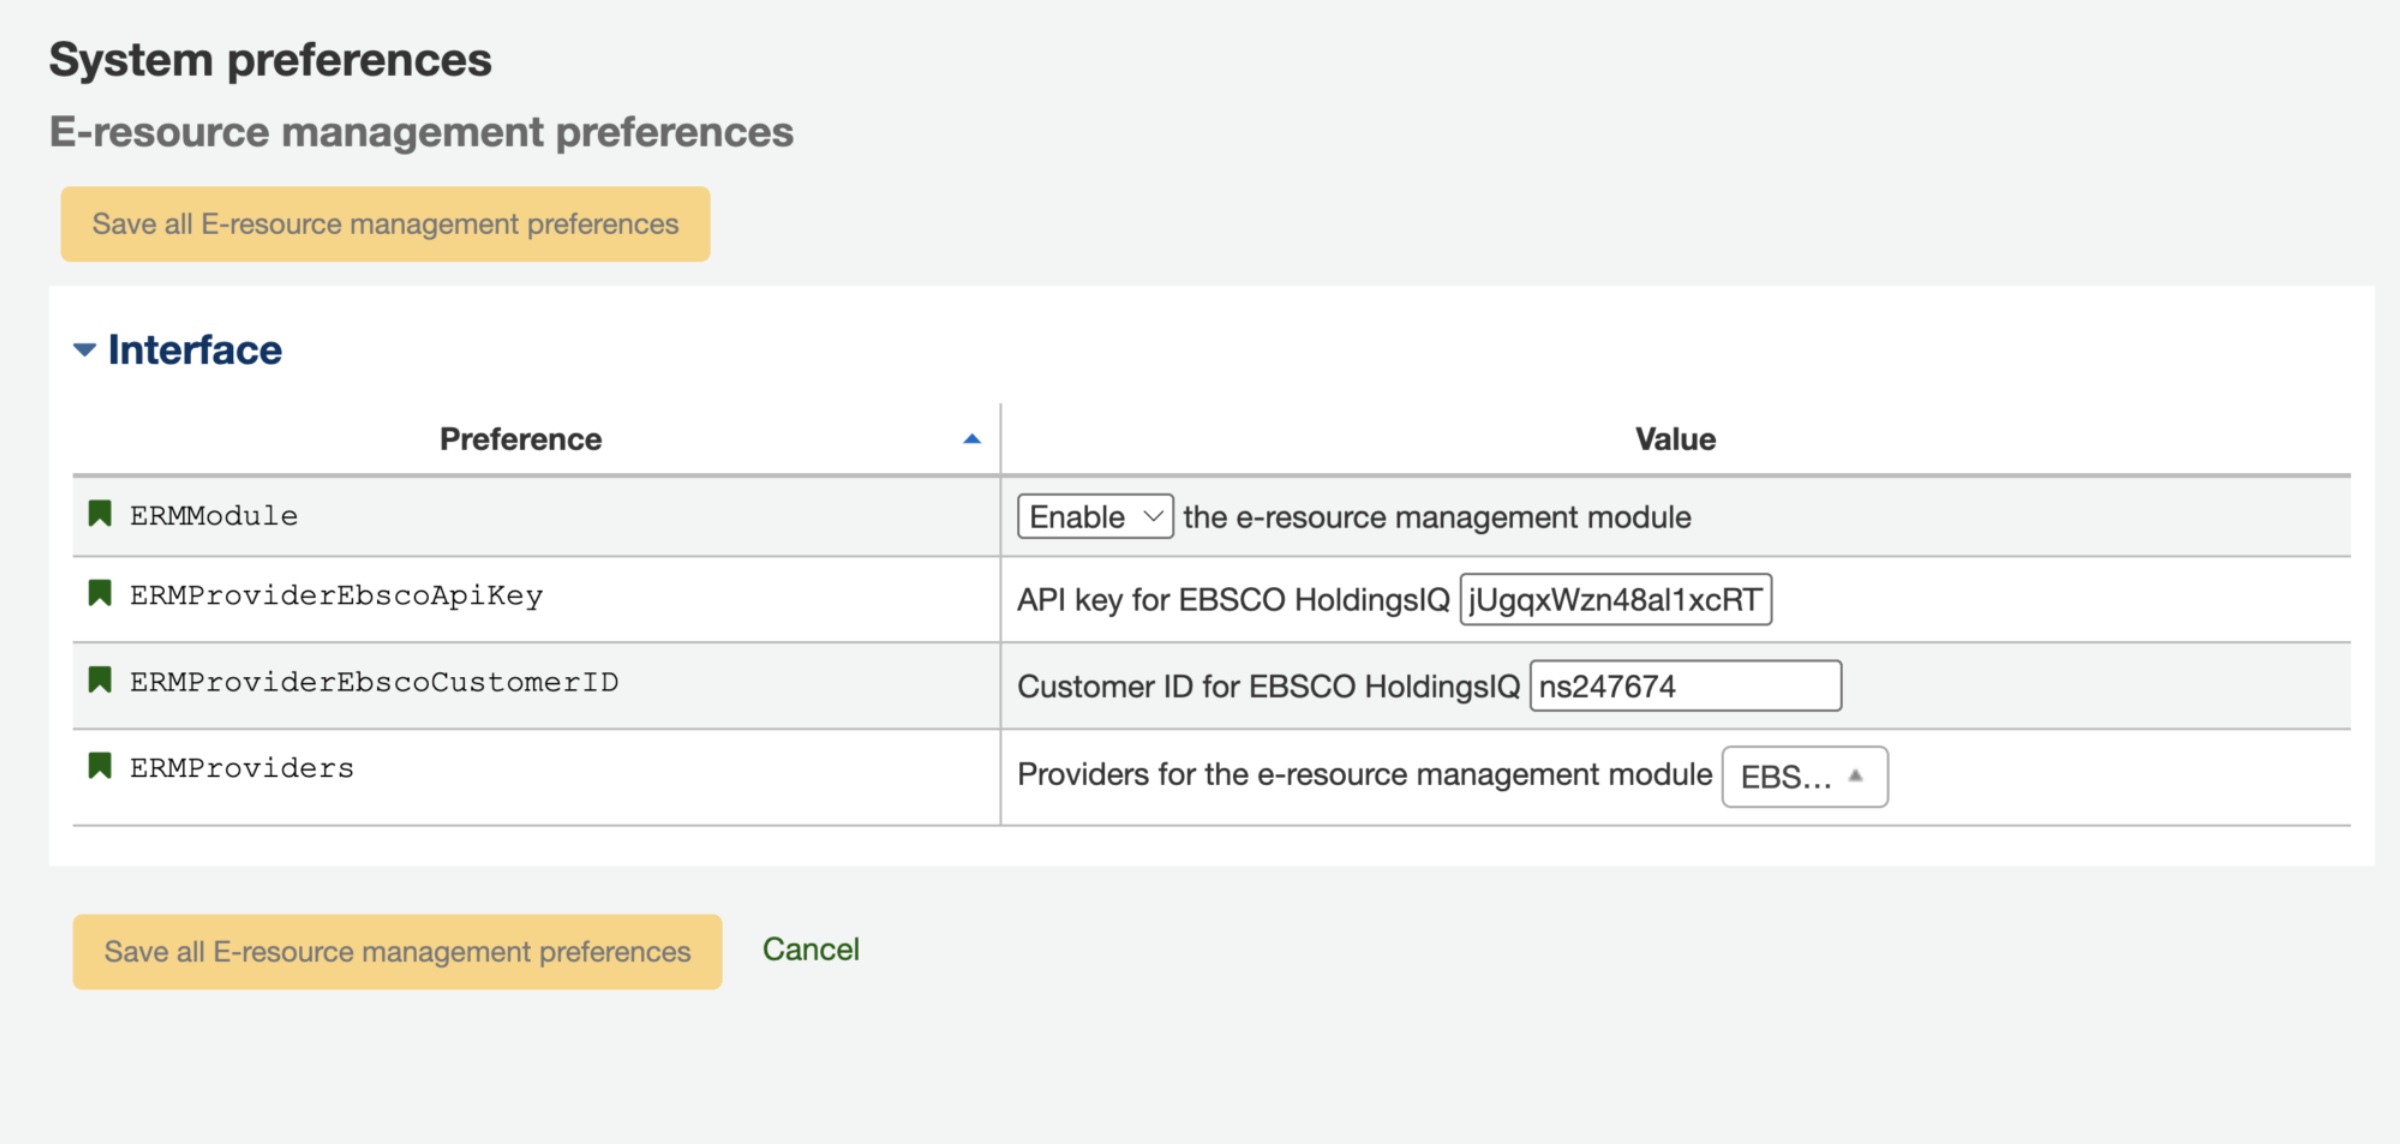Click the bottom Save all E-resource preferences button
Image resolution: width=2400 pixels, height=1144 pixels.
pos(397,951)
